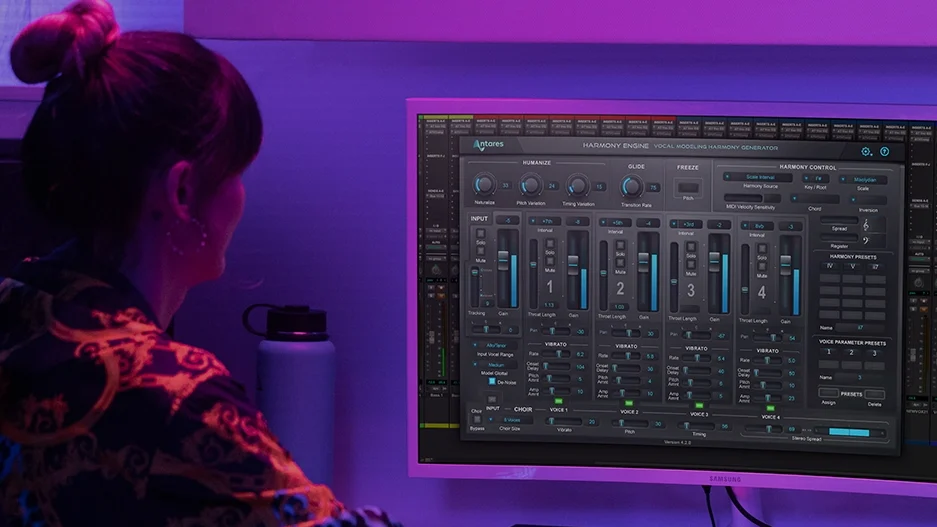Open the plugin settings gear icon

866,152
